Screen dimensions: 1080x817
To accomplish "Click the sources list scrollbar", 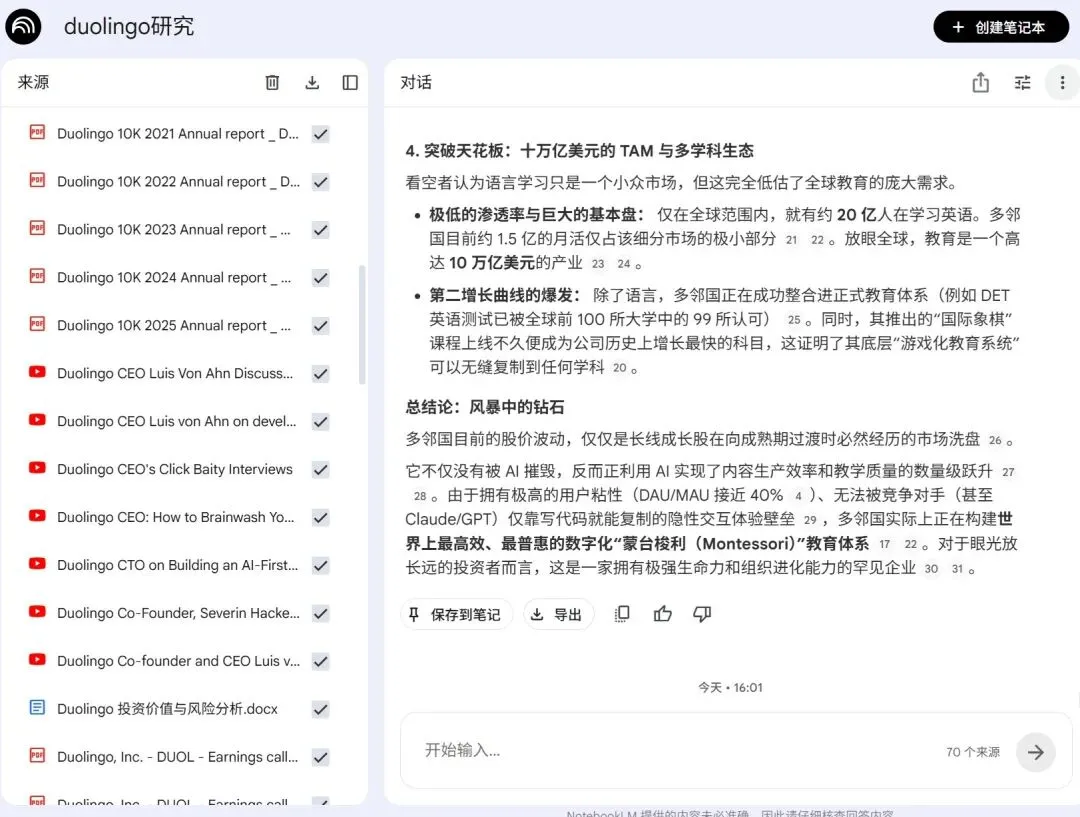I will coord(362,324).
